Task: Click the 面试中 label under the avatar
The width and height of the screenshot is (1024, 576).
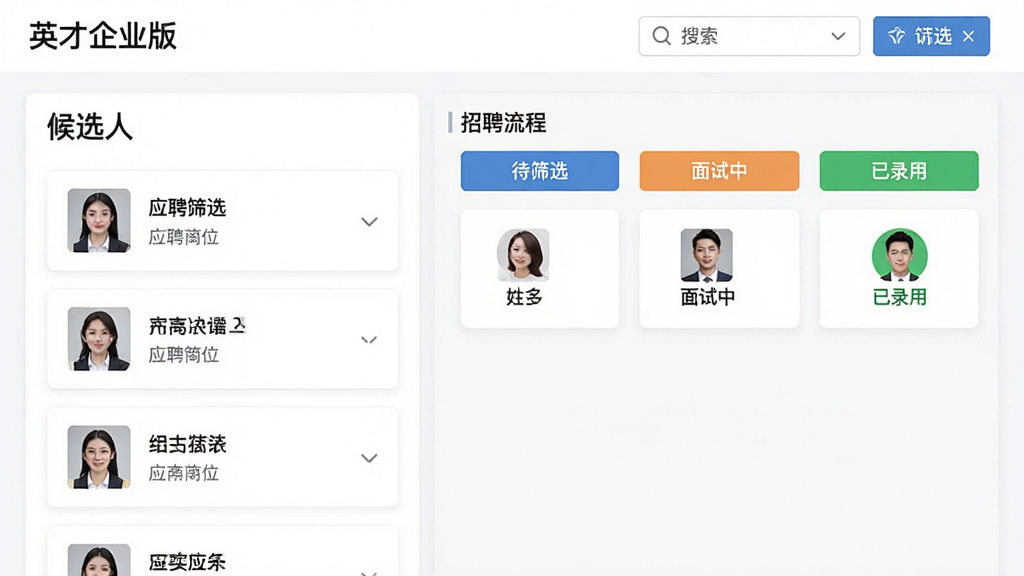Action: point(708,297)
